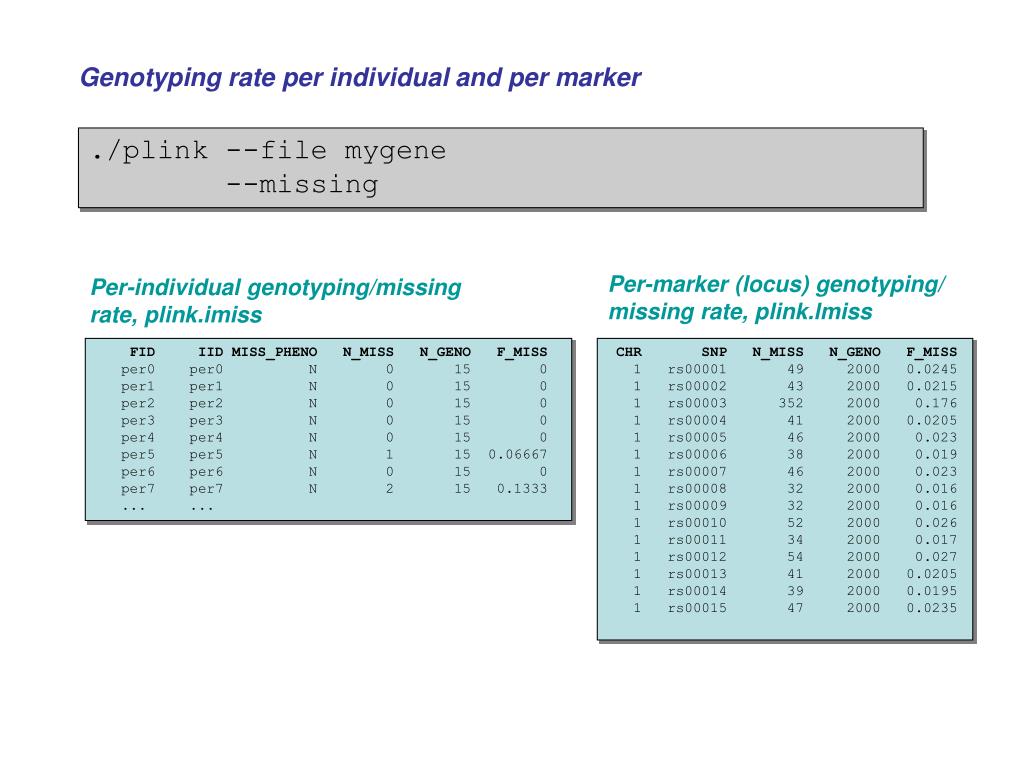Click the SNP 'rs00010'
1024x768 pixels.
[697, 523]
